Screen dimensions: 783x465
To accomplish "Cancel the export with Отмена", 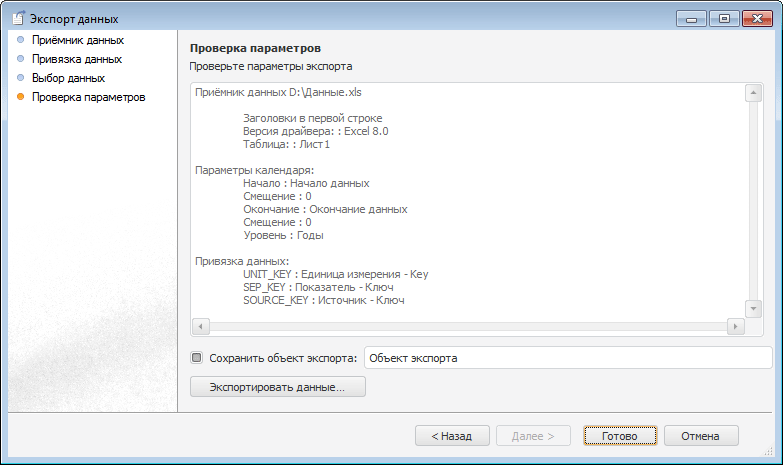I will pos(700,436).
